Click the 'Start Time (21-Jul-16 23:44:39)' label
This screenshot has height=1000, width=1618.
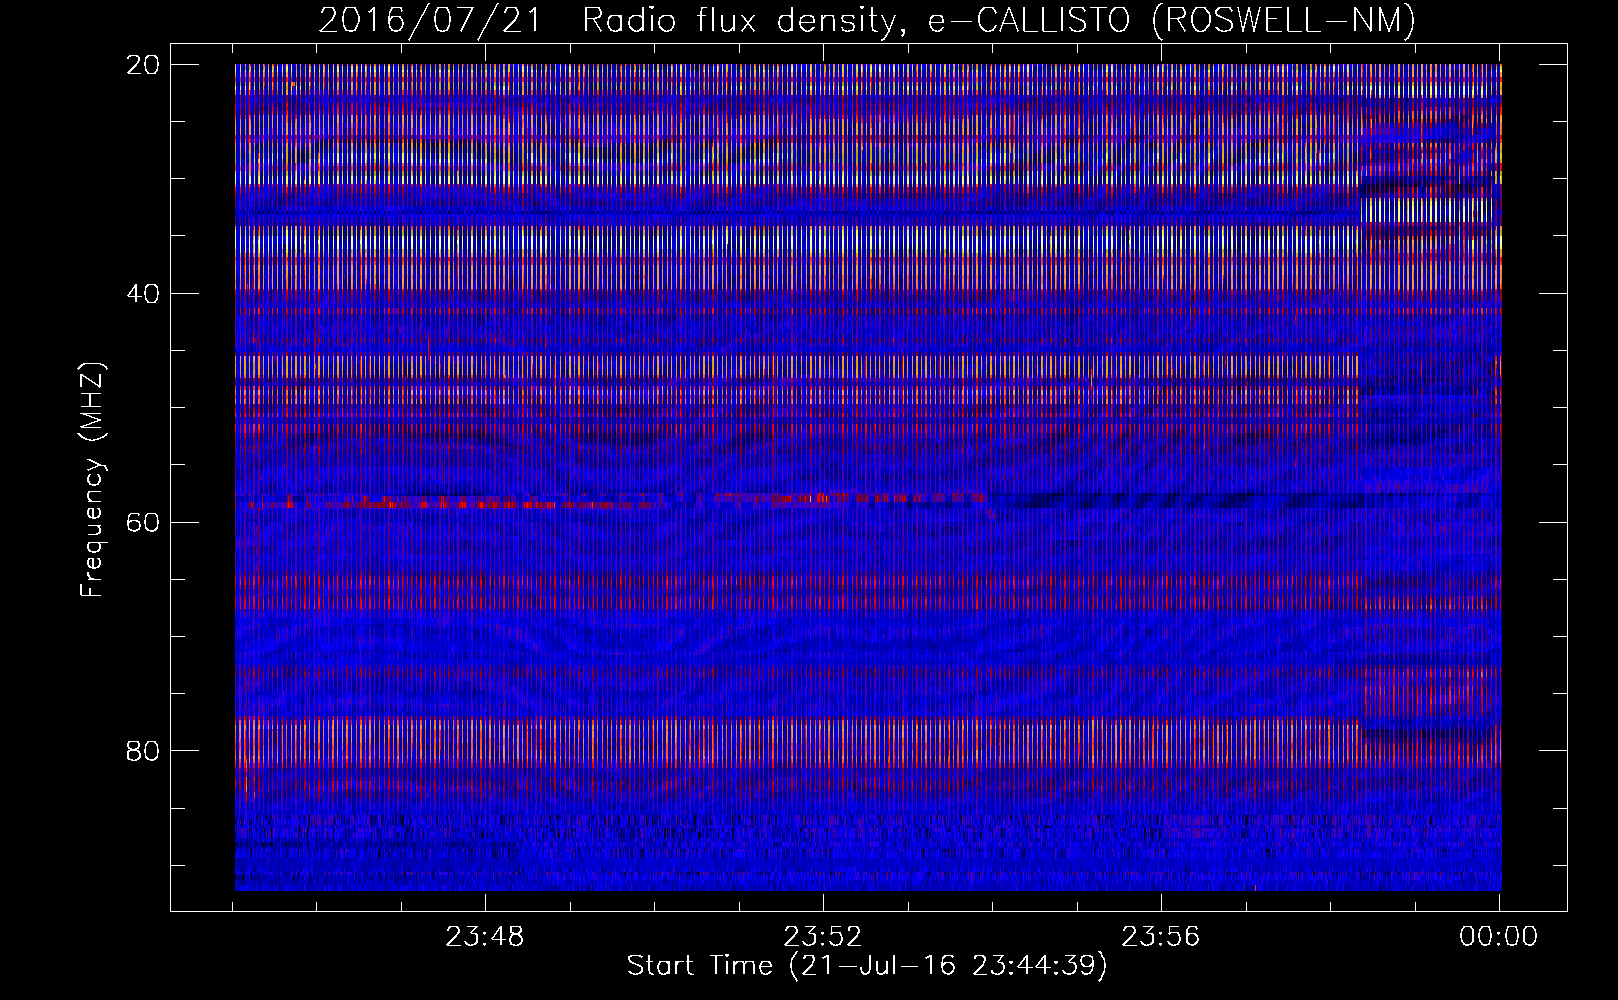[867, 966]
